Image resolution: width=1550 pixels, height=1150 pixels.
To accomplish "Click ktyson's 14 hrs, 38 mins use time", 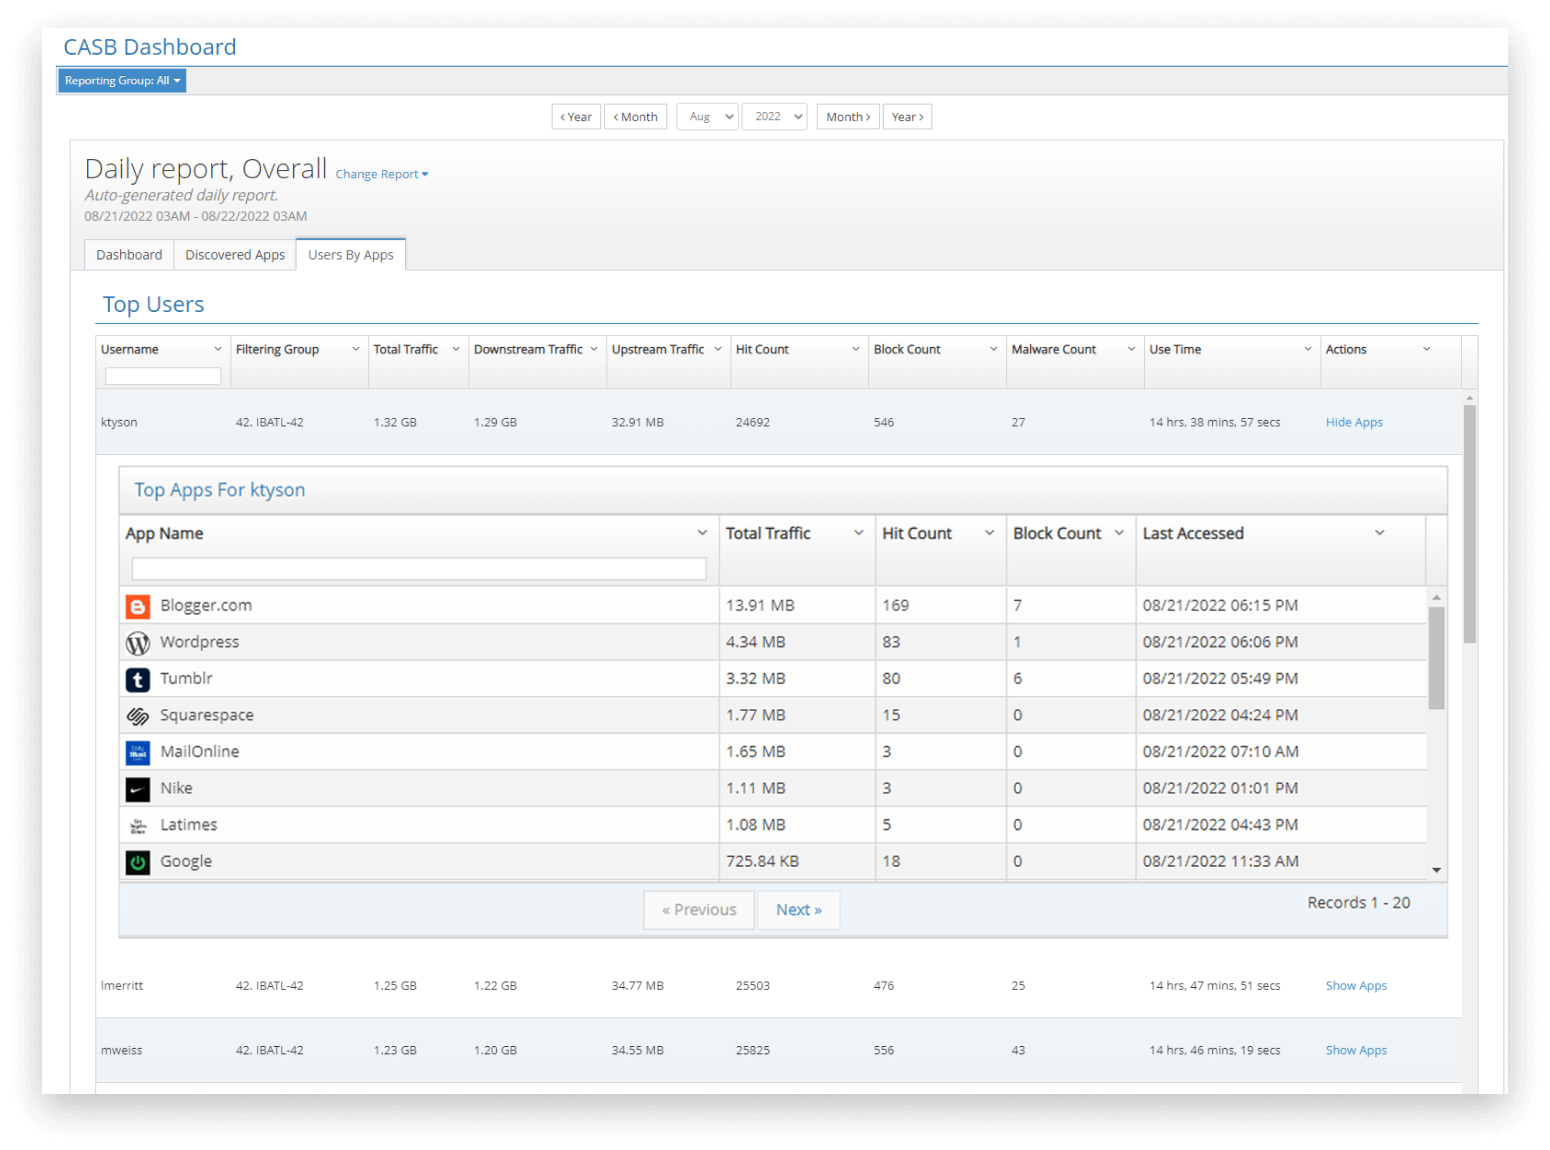I will coord(1215,423).
